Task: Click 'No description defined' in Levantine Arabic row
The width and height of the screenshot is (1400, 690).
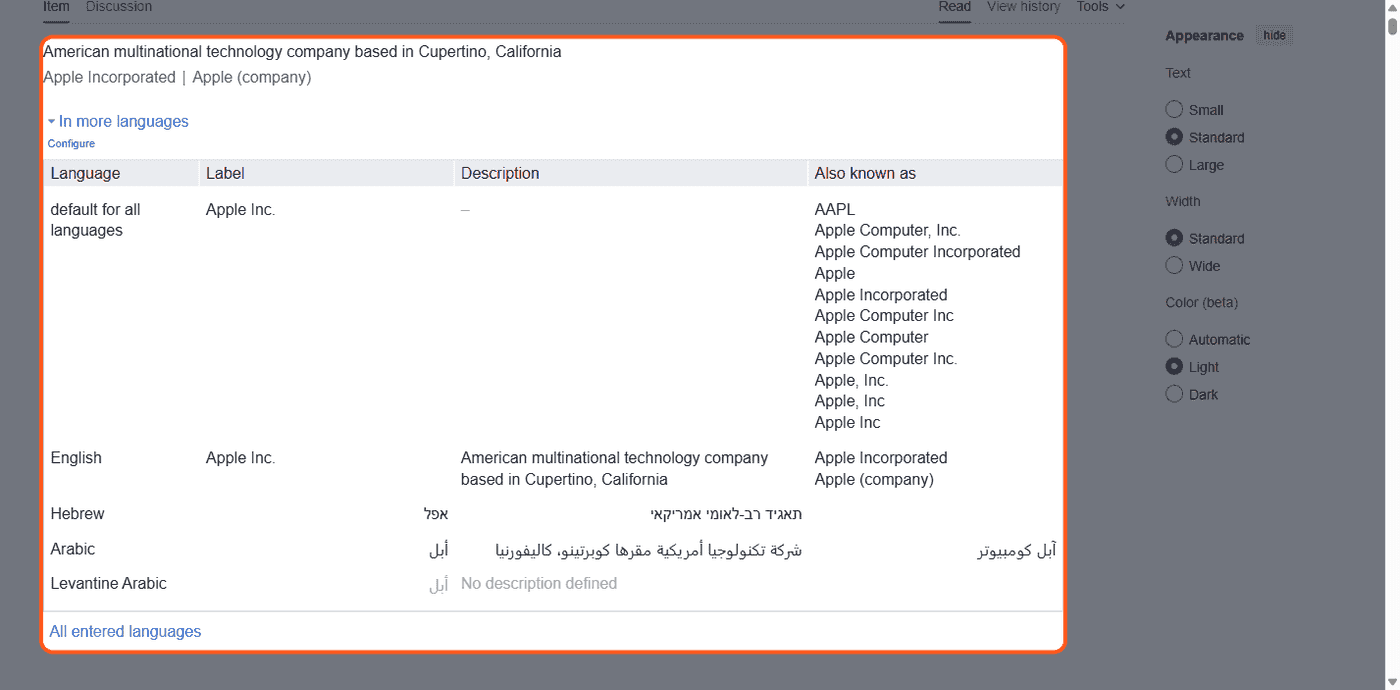Action: 539,583
